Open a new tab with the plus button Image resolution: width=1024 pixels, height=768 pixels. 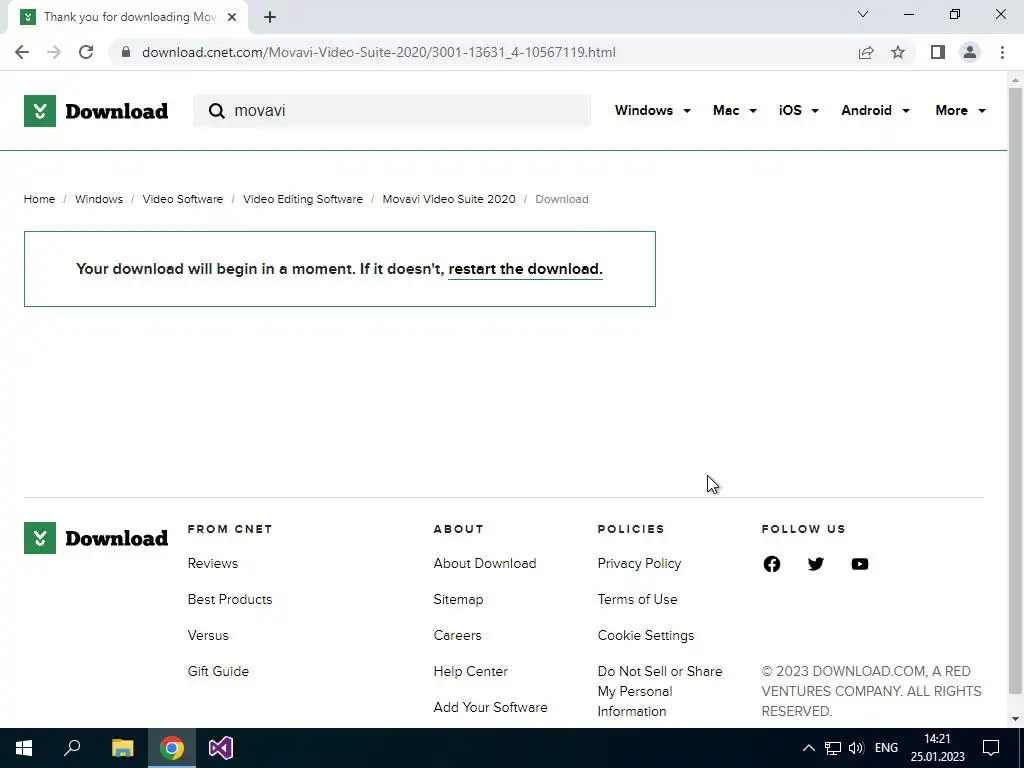coord(270,17)
